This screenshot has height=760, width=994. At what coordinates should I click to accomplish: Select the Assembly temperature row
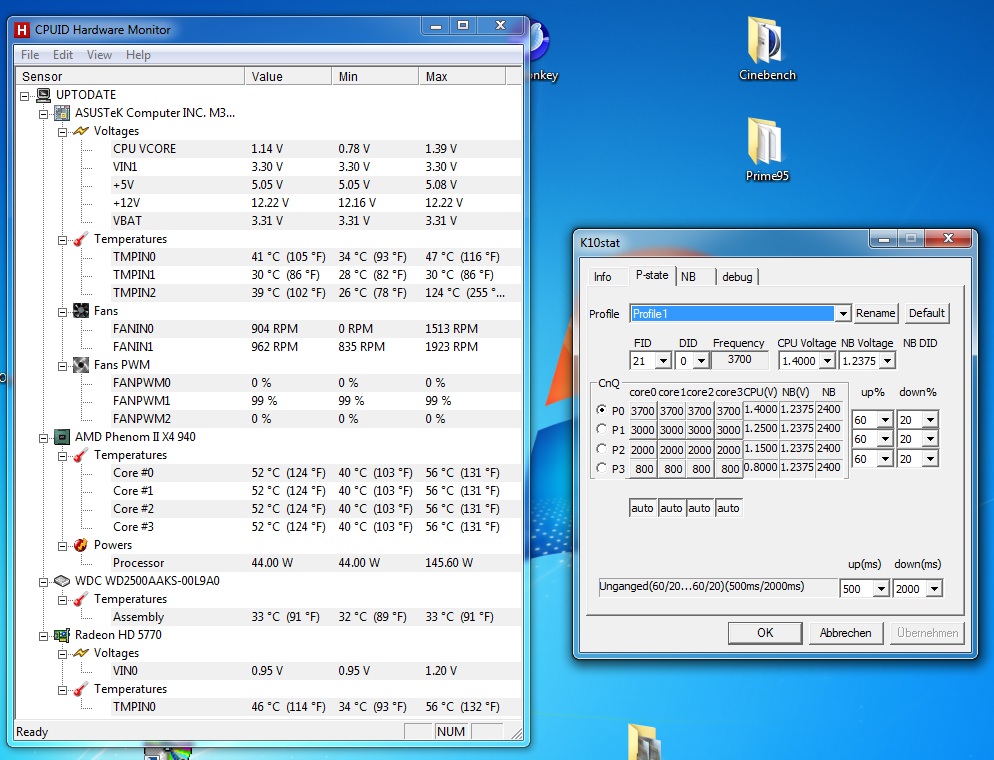pyautogui.click(x=316, y=617)
